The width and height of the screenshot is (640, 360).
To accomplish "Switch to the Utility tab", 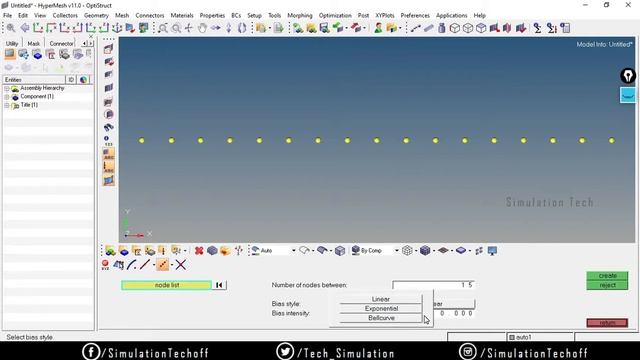I will [12, 43].
